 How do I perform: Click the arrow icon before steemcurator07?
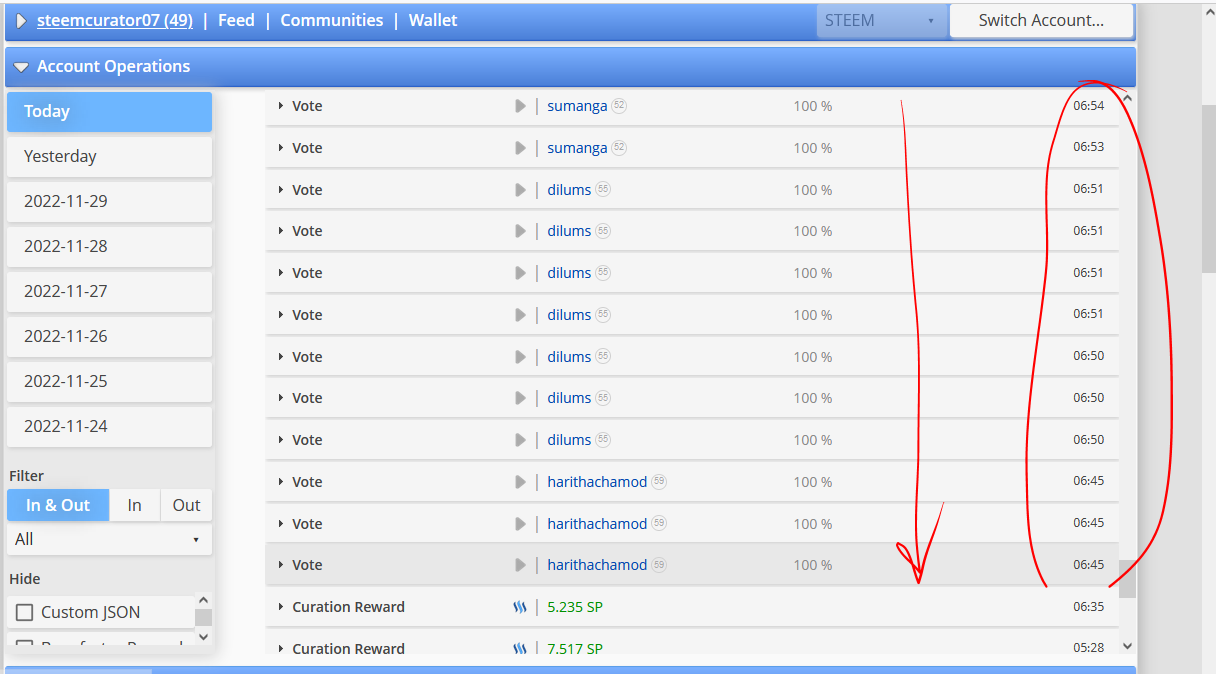click(21, 21)
